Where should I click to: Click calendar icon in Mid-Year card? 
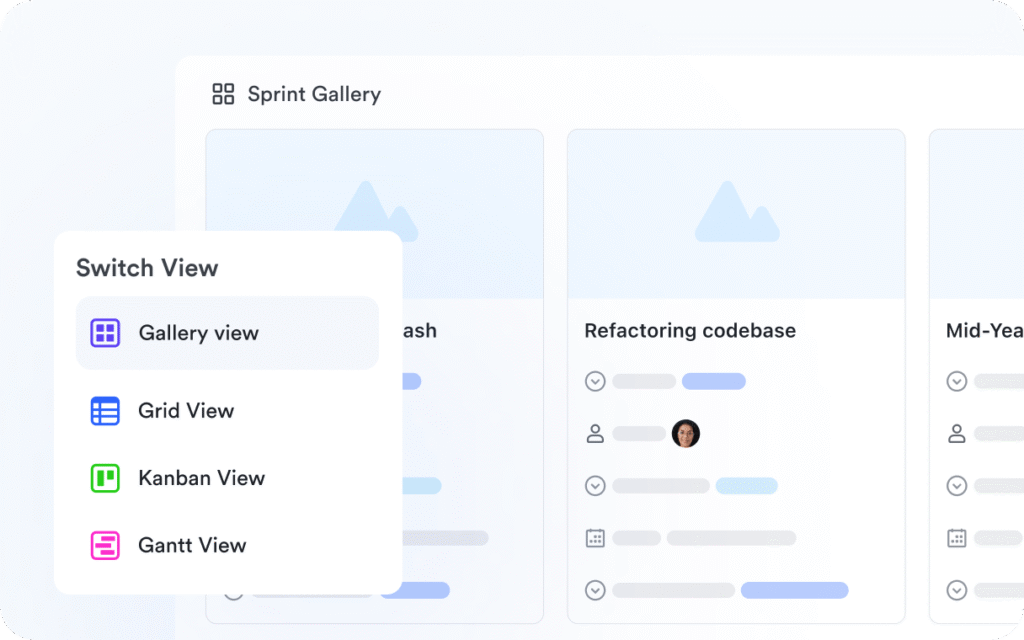coord(957,538)
